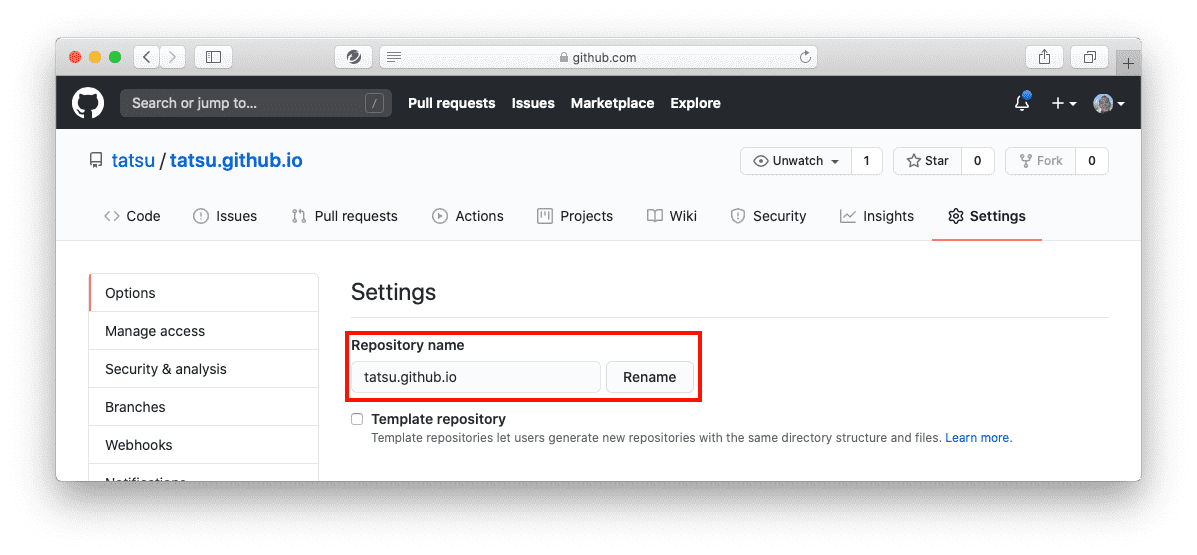Select Options in settings sidebar
The width and height of the screenshot is (1197, 555).
[204, 293]
